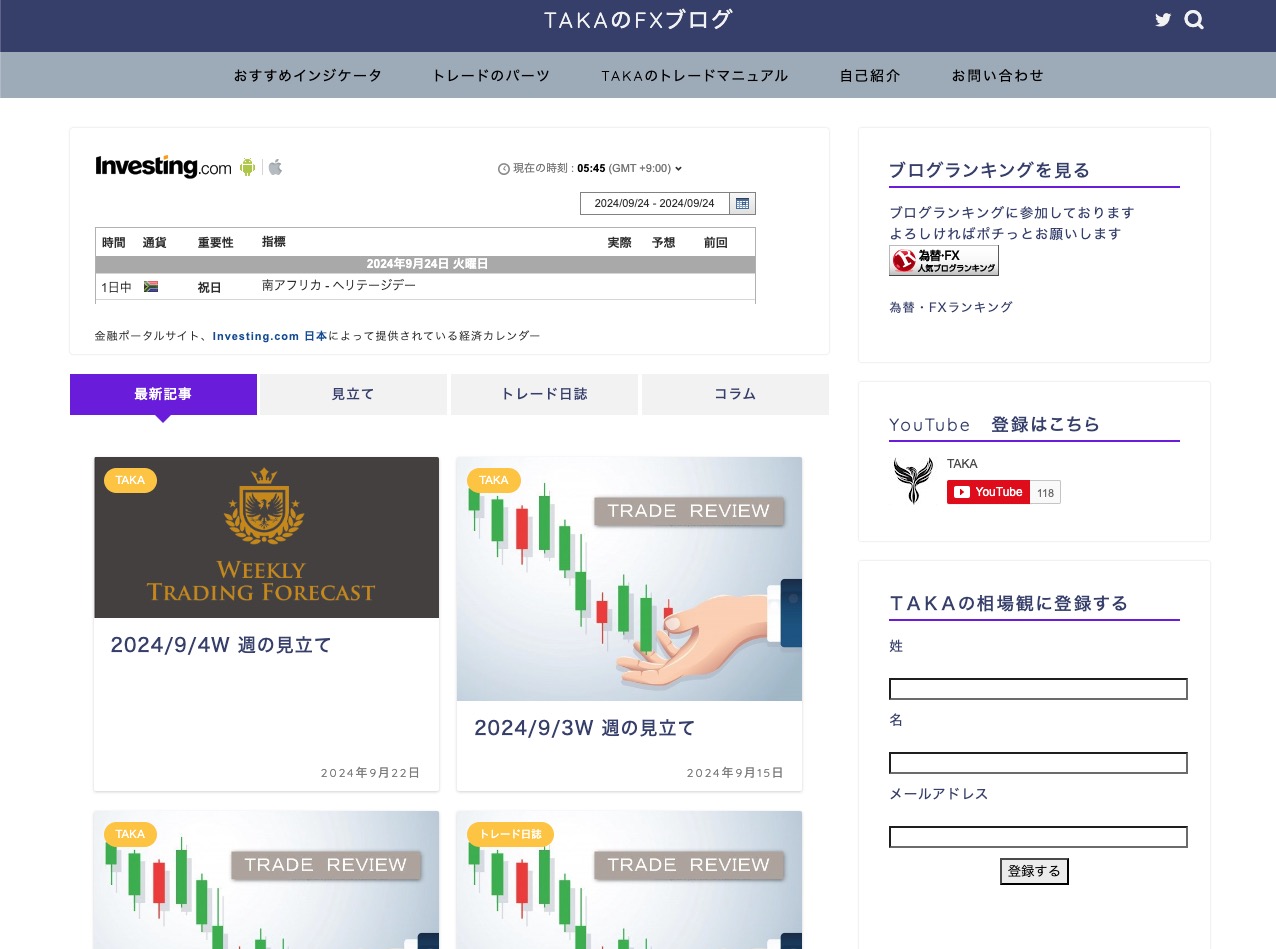Screen dimensions: 1276x949
Task: Click the Apple app icon
Action: [x=275, y=167]
